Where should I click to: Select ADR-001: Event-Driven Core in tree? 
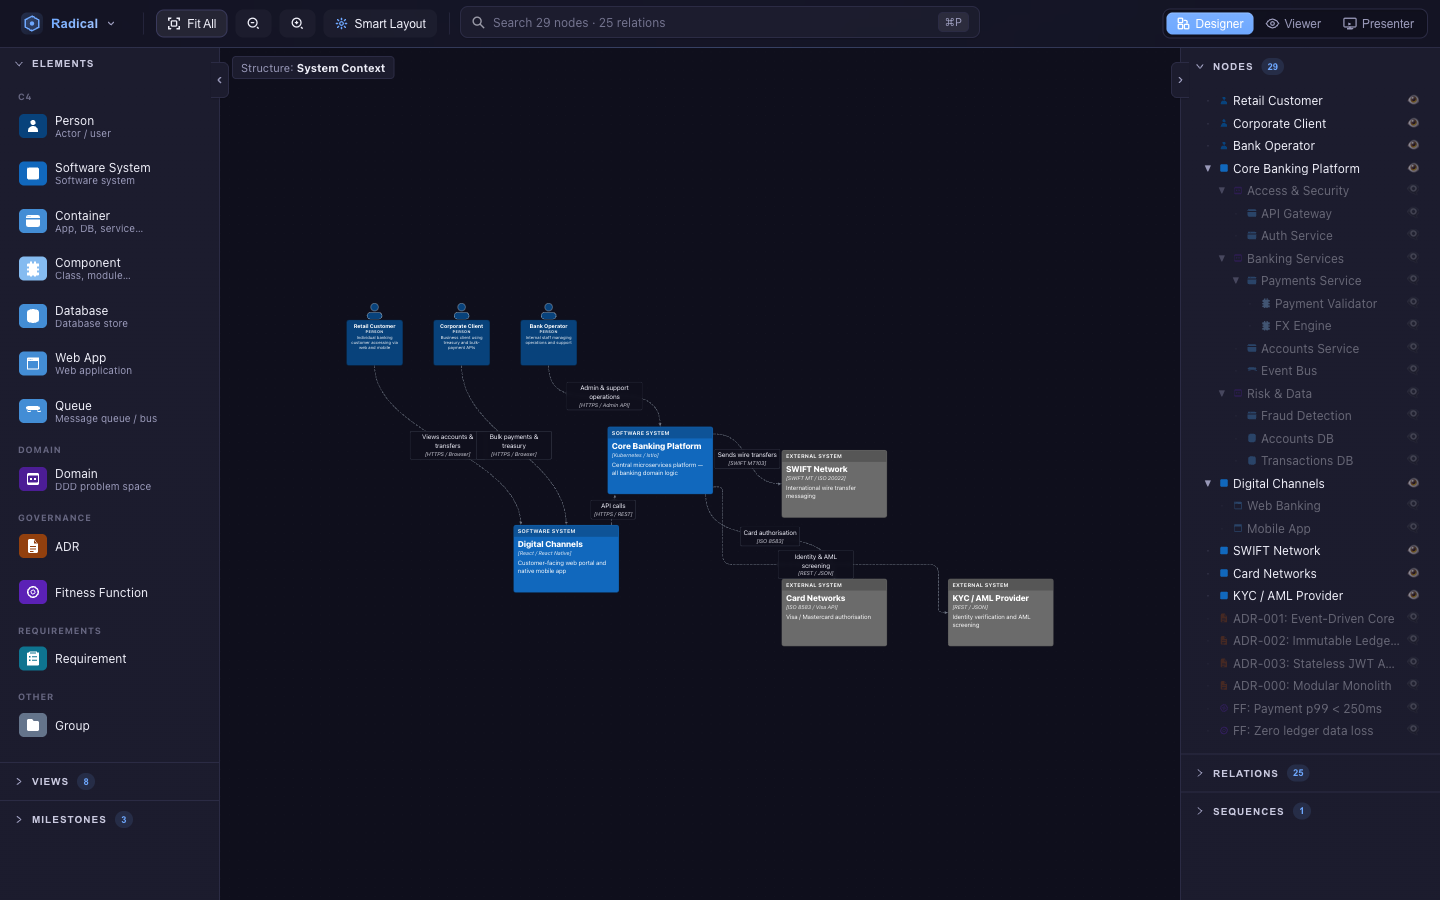[x=1313, y=618]
